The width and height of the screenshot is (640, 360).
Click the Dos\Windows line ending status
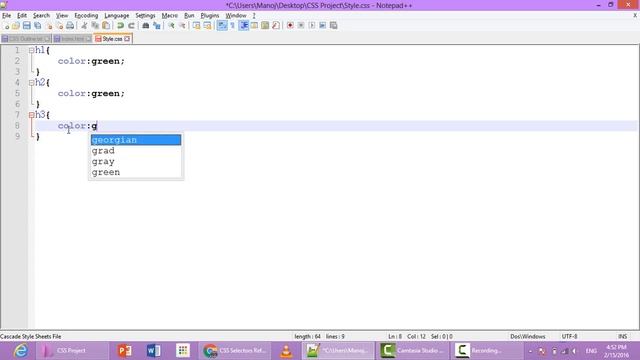point(528,336)
